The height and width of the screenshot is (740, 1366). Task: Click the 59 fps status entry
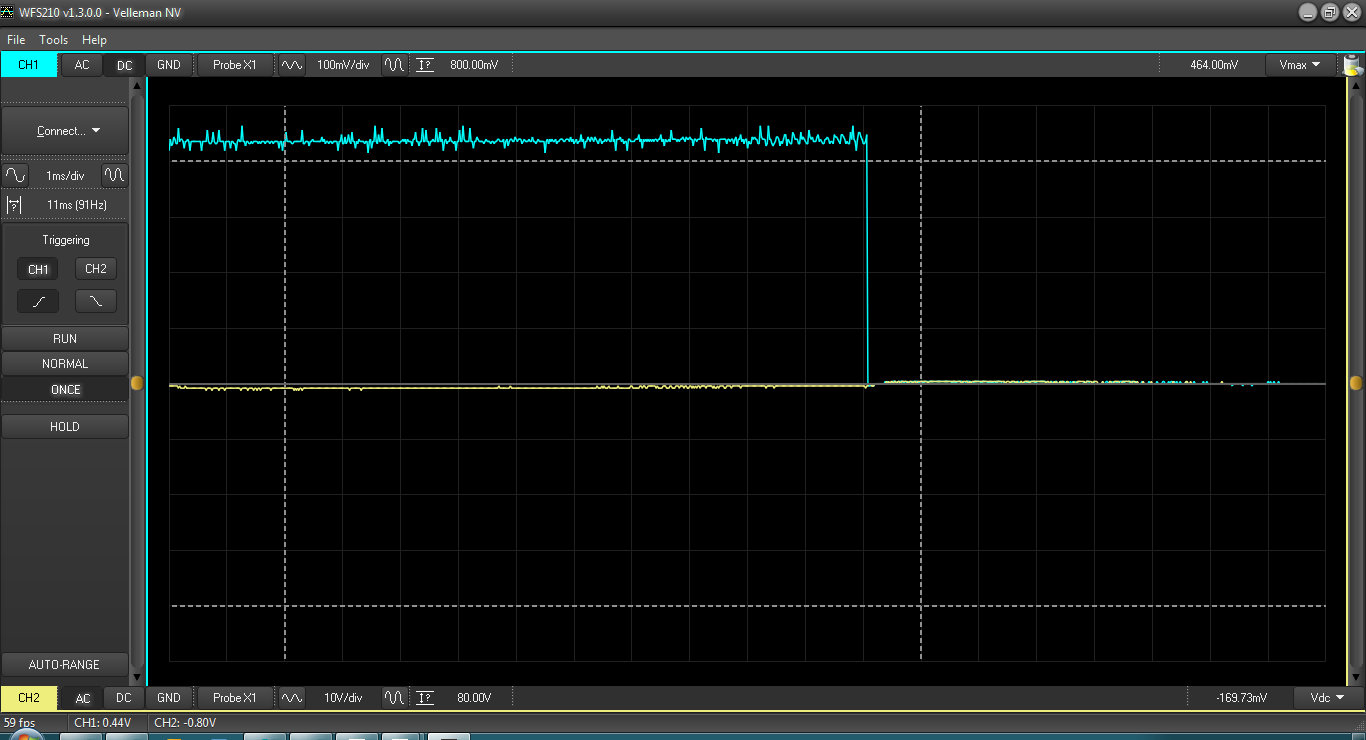[x=19, y=722]
